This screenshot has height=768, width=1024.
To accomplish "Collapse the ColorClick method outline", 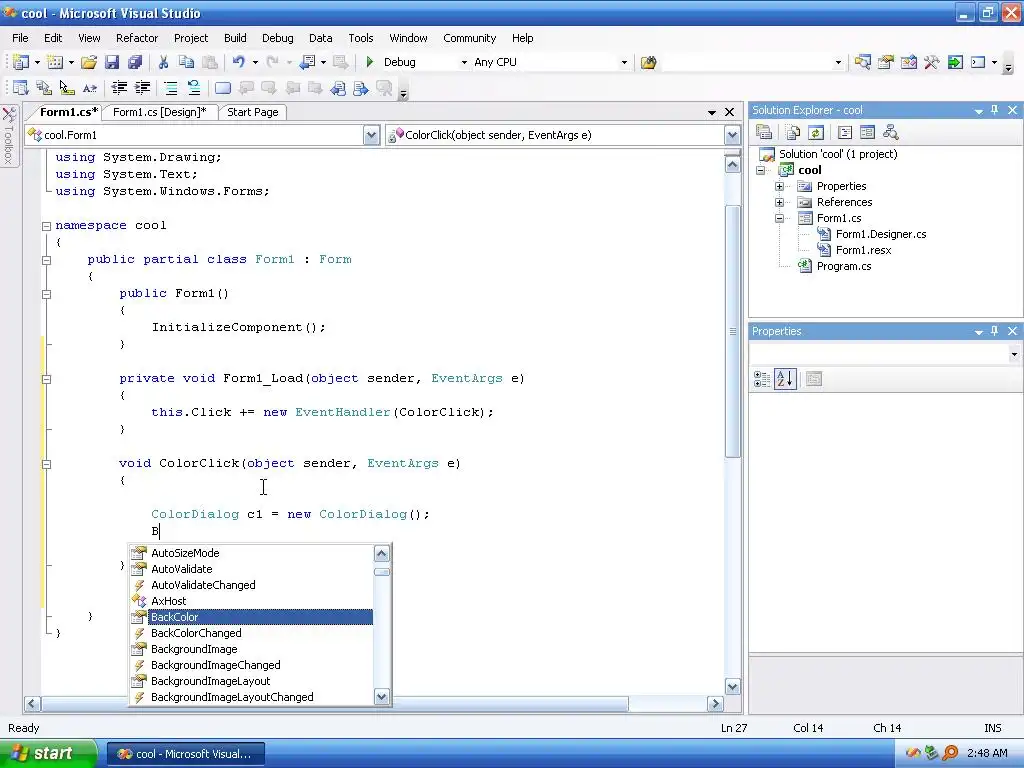I will point(46,464).
